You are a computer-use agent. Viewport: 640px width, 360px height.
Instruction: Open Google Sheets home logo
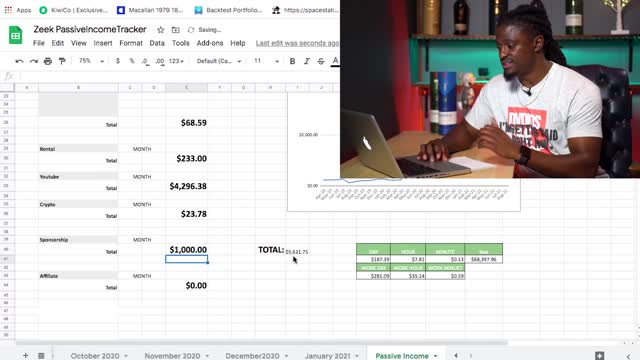(16, 35)
